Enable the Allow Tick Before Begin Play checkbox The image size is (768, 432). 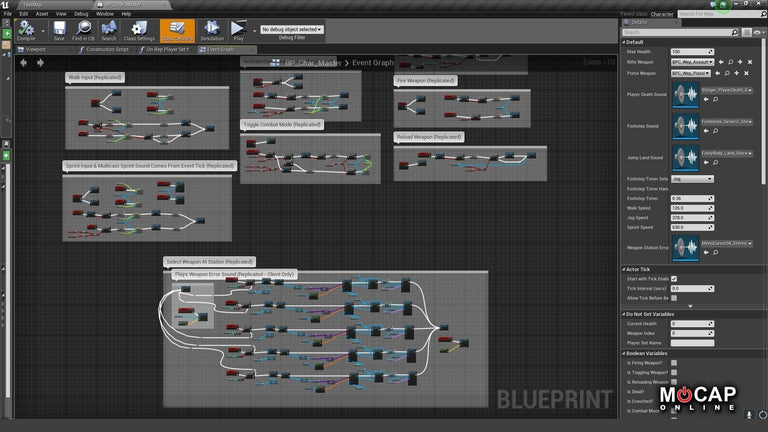click(x=674, y=298)
